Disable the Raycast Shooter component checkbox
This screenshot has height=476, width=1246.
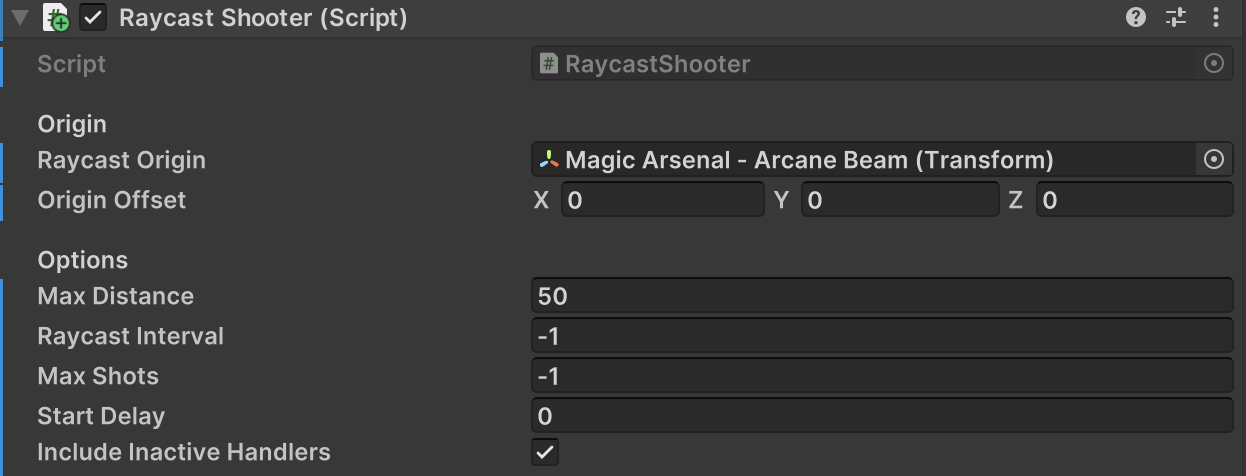click(x=94, y=18)
